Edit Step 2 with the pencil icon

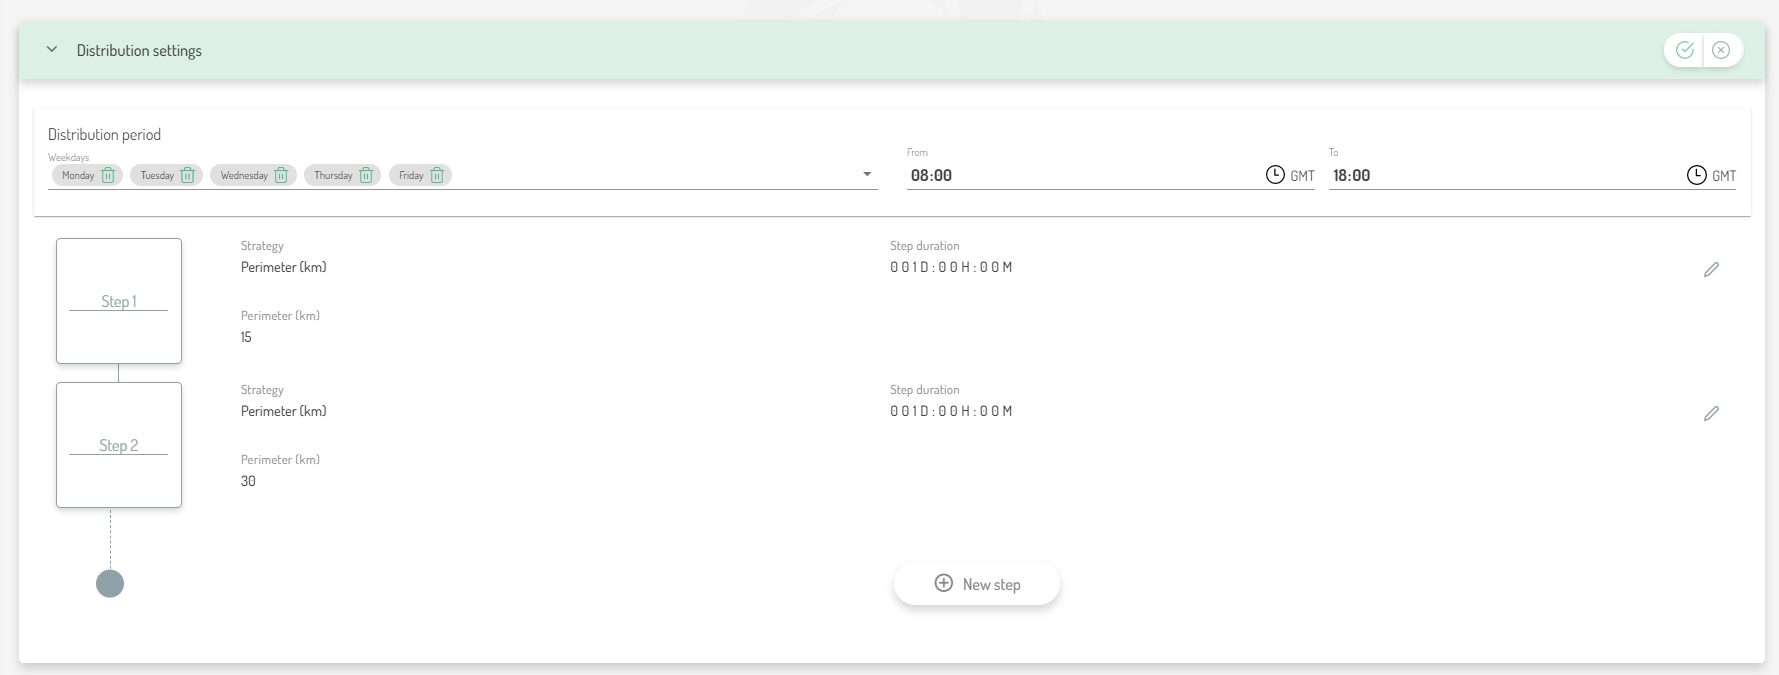[x=1711, y=413]
